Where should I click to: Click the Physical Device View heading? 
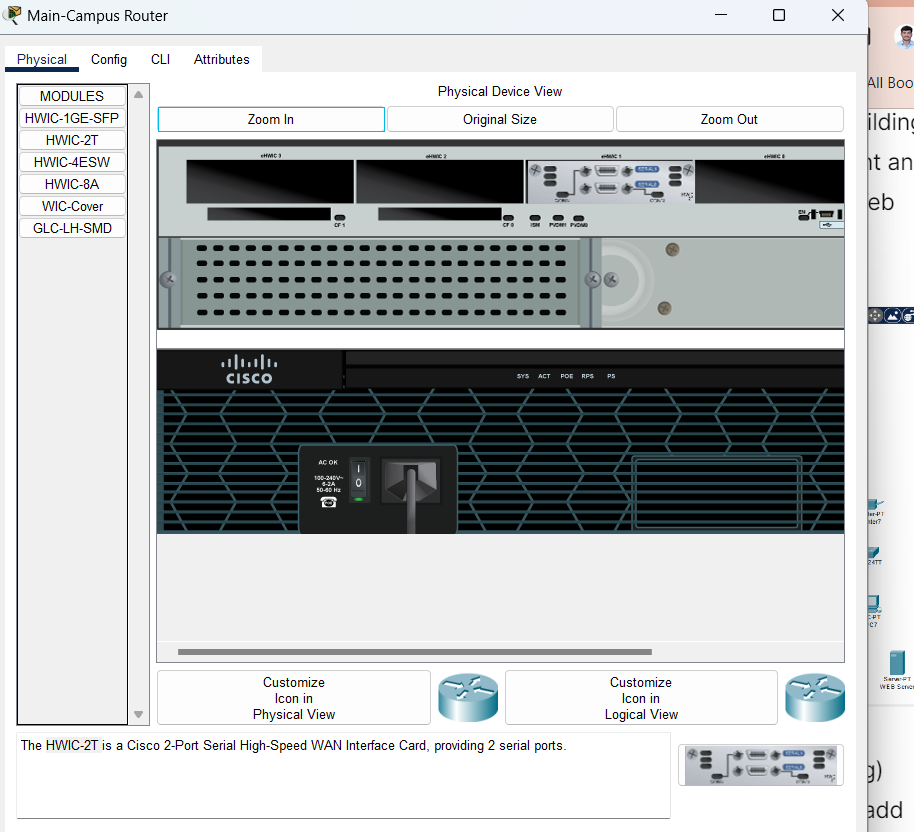coord(500,92)
